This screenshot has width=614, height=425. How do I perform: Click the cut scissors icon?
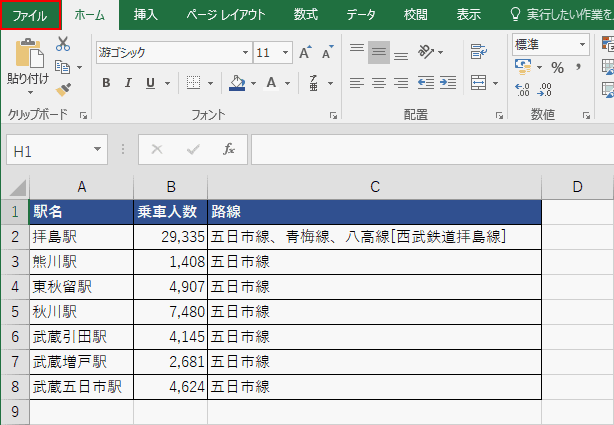click(63, 44)
